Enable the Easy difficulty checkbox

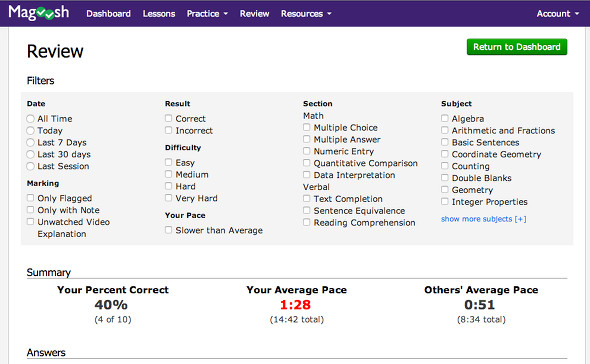click(169, 162)
